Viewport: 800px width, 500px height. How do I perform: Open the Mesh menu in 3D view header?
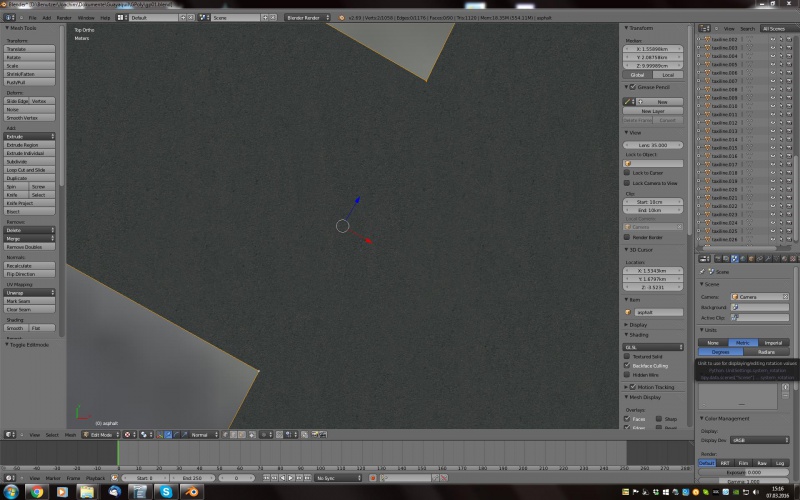pos(70,435)
